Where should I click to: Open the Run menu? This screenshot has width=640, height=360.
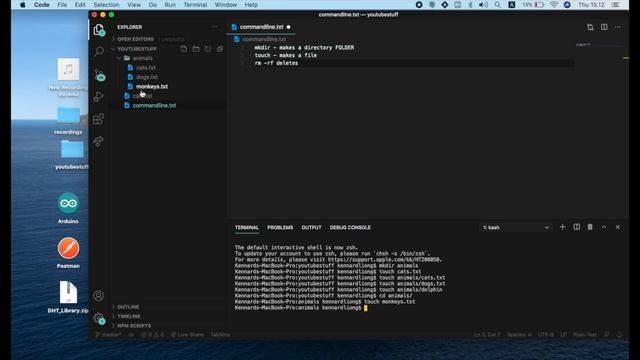point(170,5)
